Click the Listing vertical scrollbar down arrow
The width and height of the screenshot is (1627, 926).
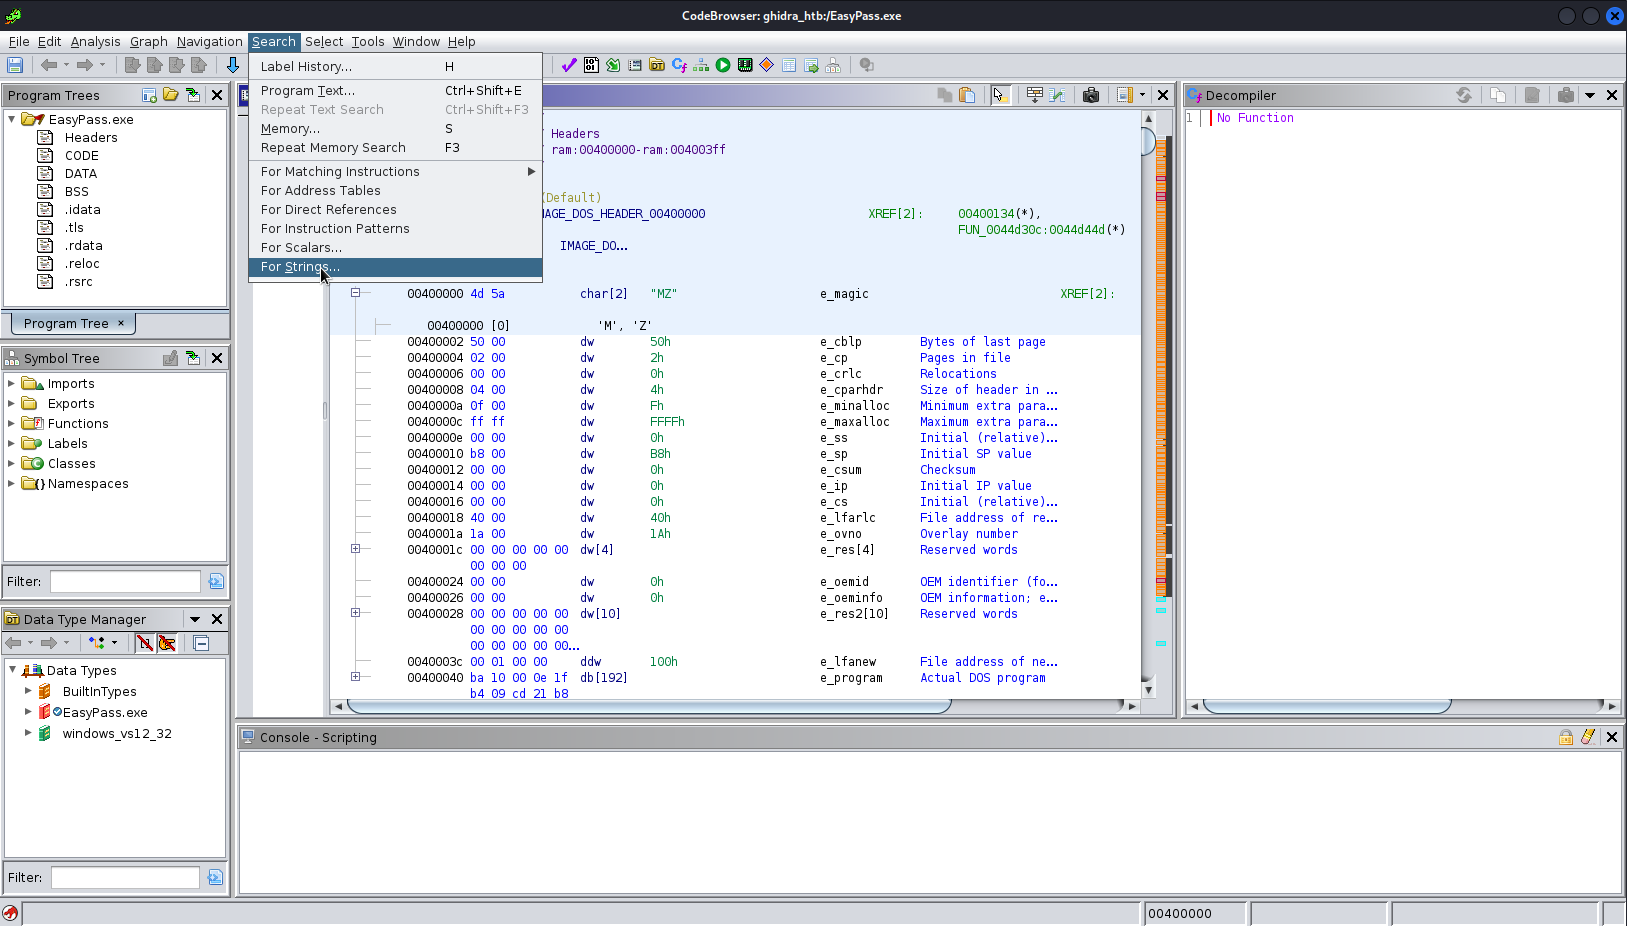tap(1148, 690)
